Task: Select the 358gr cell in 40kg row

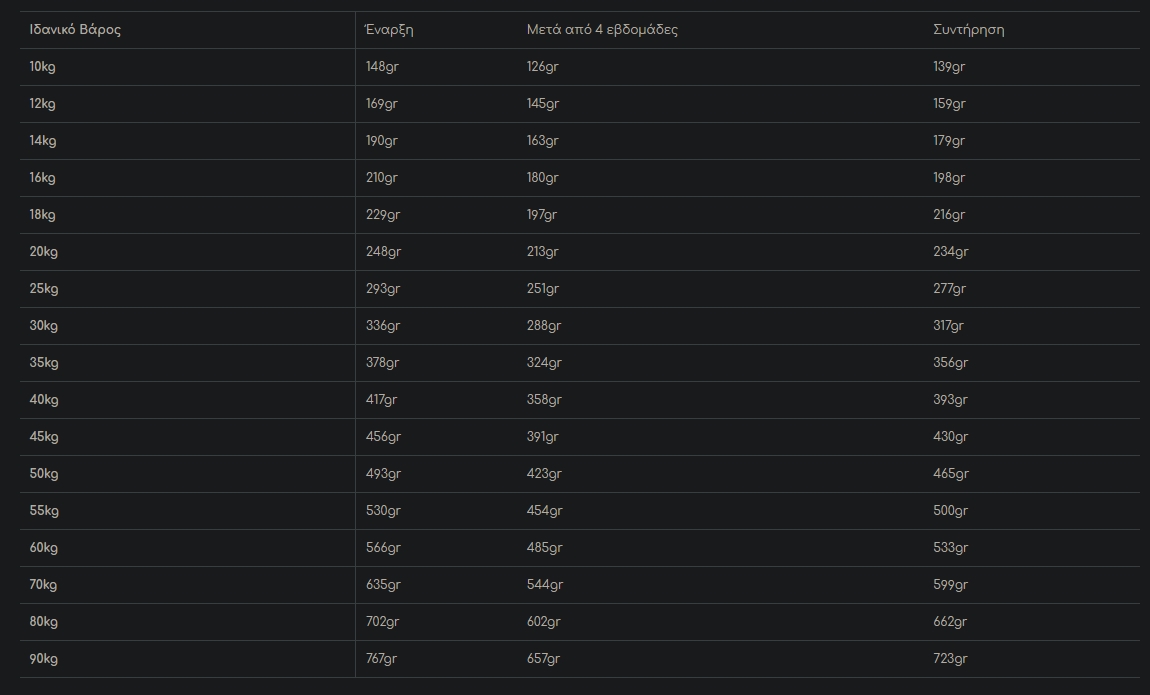Action: click(x=544, y=400)
